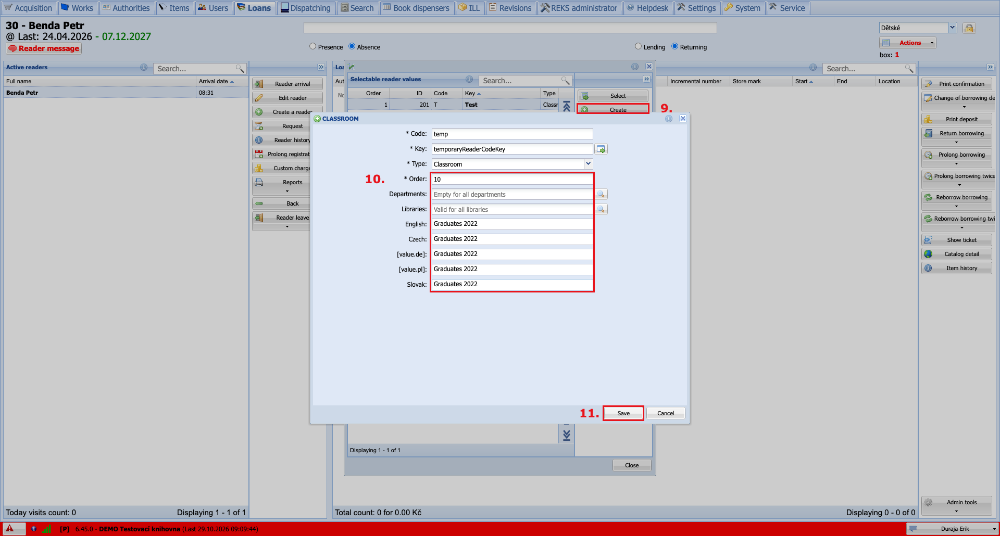
Task: Choose the Returning radio option
Action: point(675,47)
